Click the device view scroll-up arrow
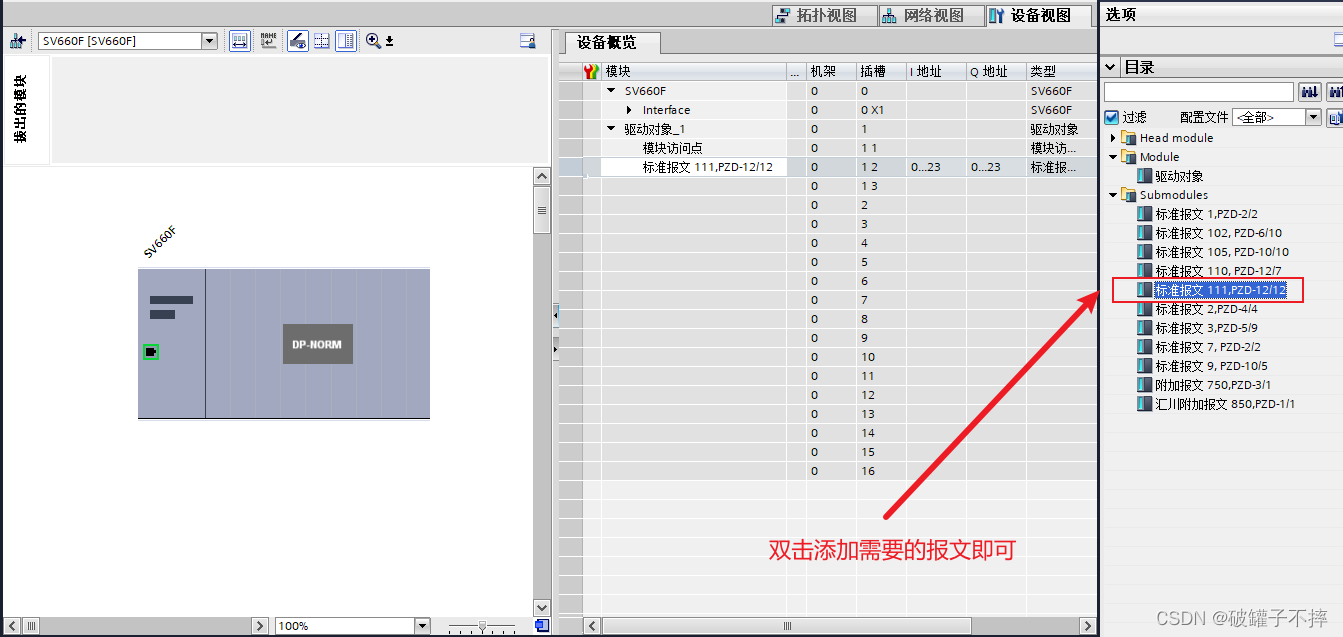The width and height of the screenshot is (1343, 637). [542, 177]
